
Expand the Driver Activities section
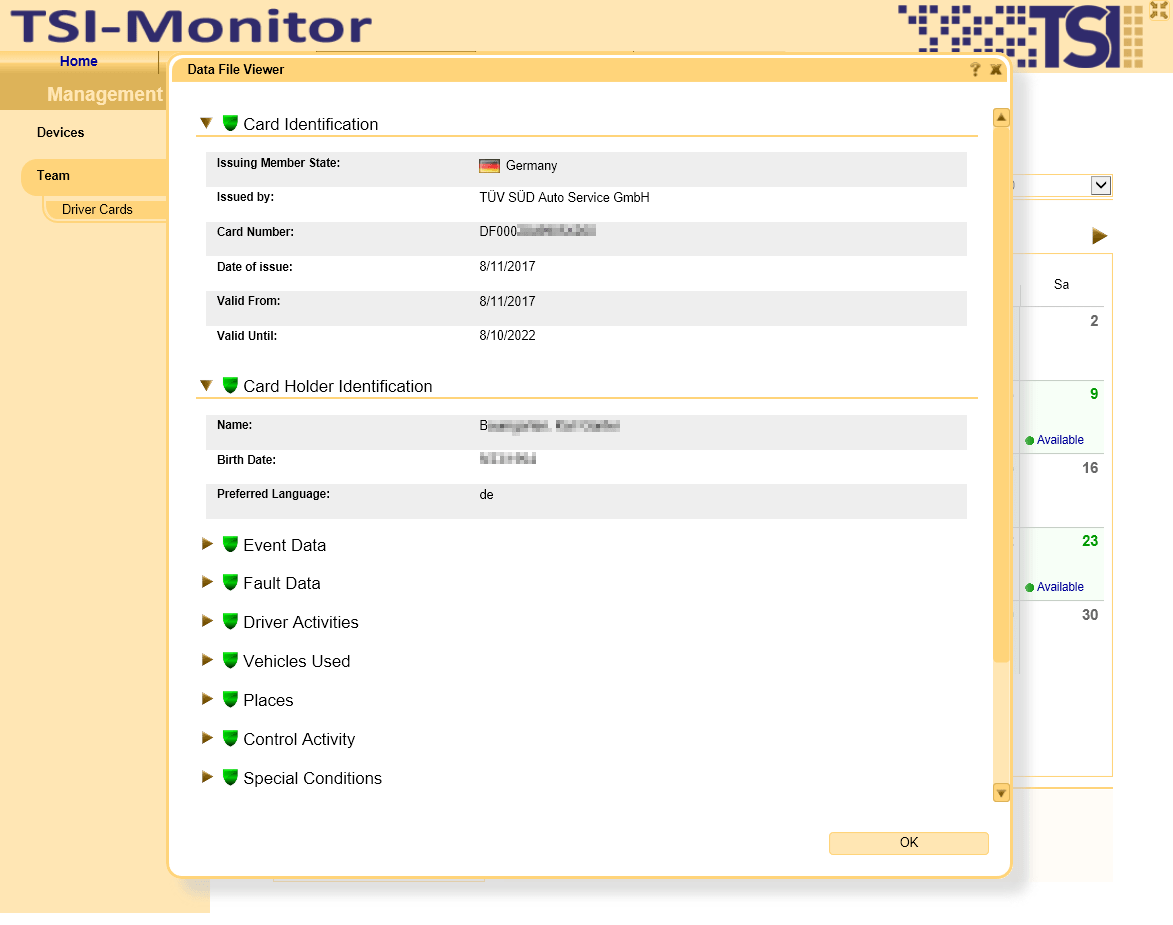coord(207,621)
